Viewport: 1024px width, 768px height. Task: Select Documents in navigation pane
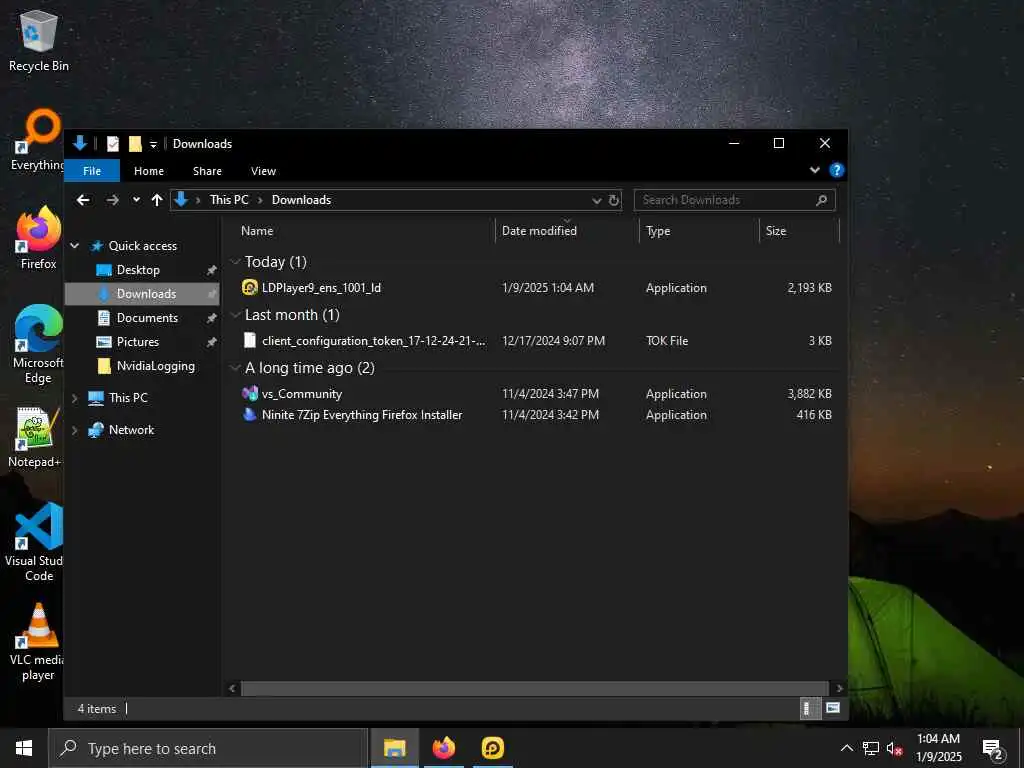tap(147, 318)
